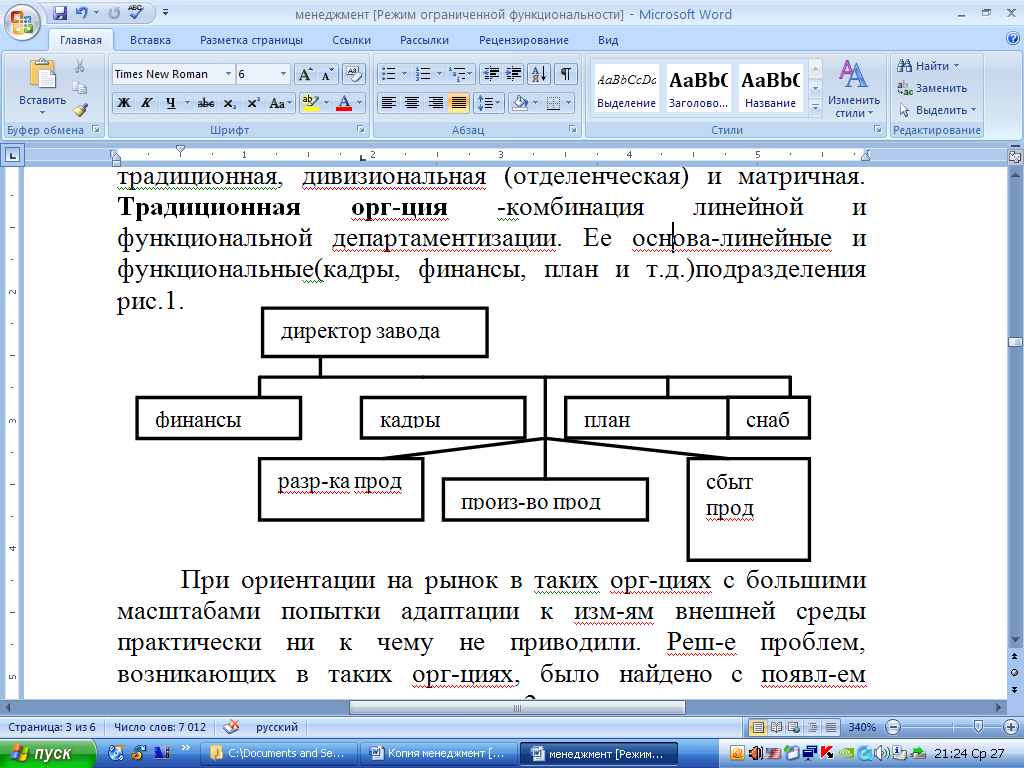Screen dimensions: 1024x768
Task: Undo the last action
Action: (x=81, y=13)
